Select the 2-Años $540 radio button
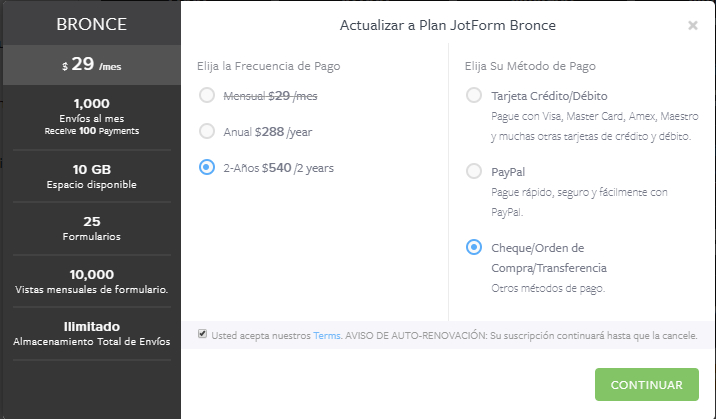The image size is (716, 419). [x=207, y=167]
